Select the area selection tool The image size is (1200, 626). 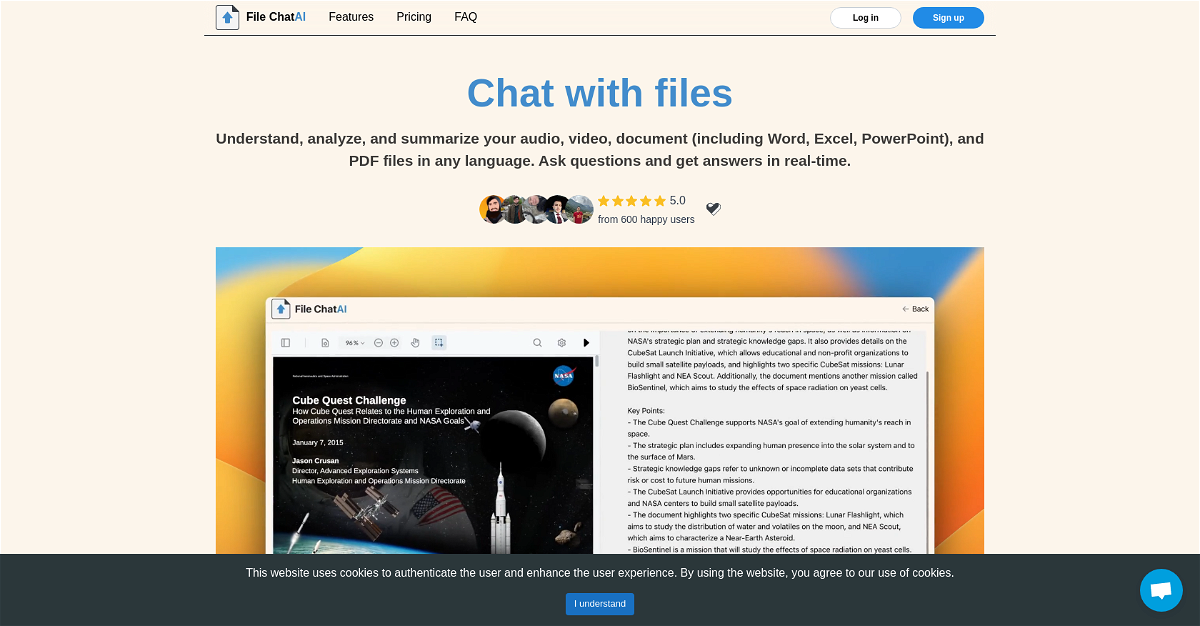(439, 342)
